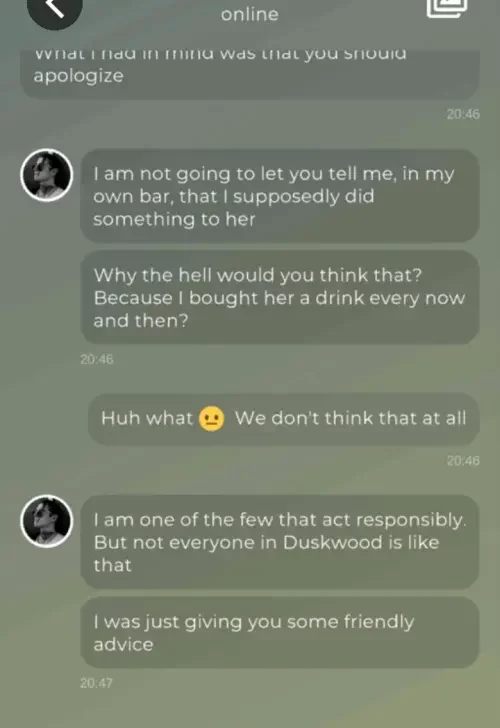500x728 pixels.
Task: Select 'I am one of the few' message
Action: pos(280,542)
